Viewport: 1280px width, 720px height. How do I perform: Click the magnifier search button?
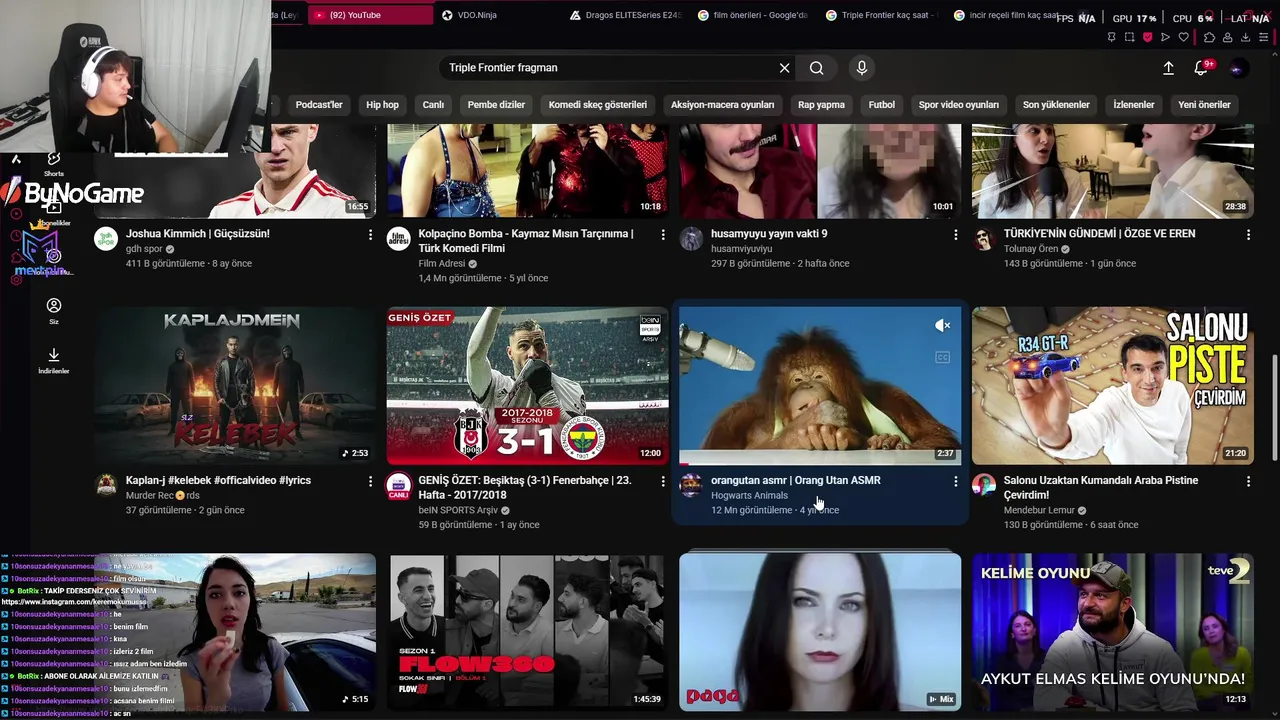coord(817,68)
